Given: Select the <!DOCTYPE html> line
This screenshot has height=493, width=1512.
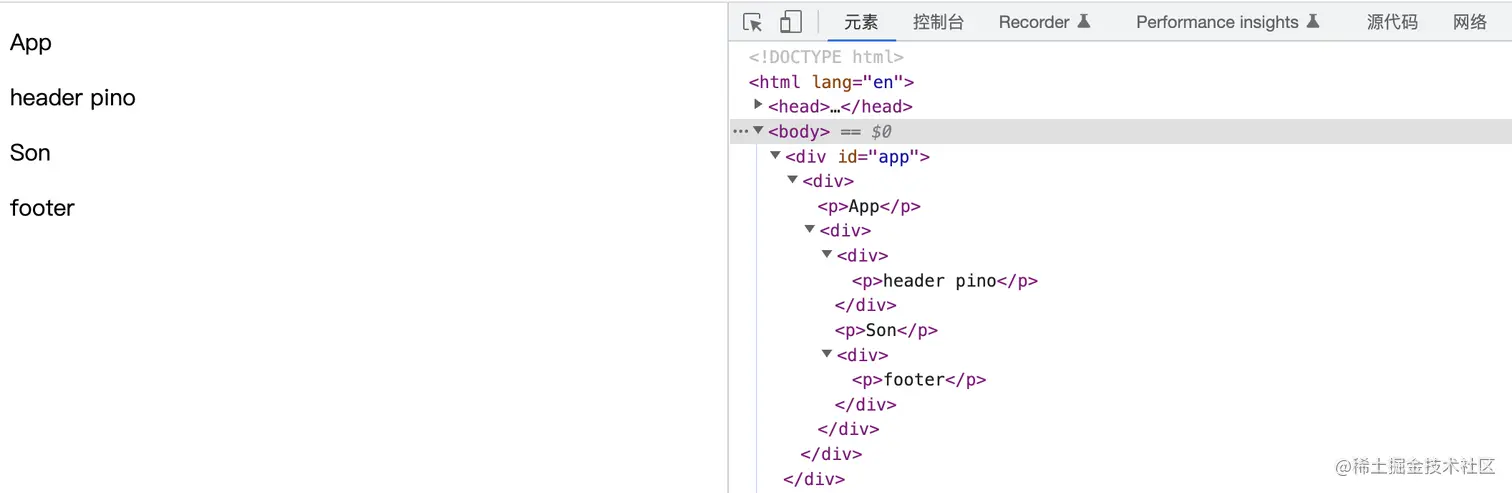Looking at the screenshot, I should coord(826,57).
